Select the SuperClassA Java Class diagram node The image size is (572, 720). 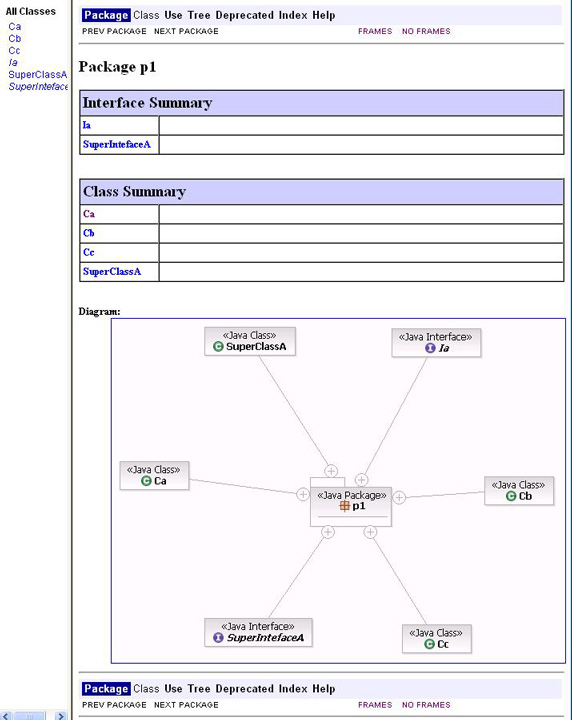(250, 341)
